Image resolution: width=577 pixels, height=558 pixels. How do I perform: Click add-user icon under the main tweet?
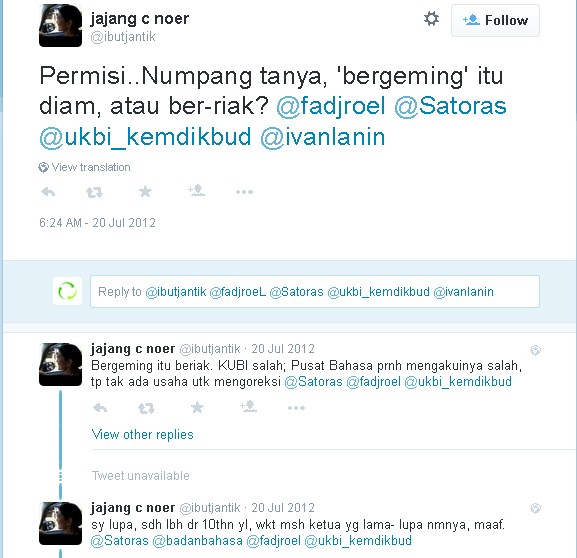196,191
